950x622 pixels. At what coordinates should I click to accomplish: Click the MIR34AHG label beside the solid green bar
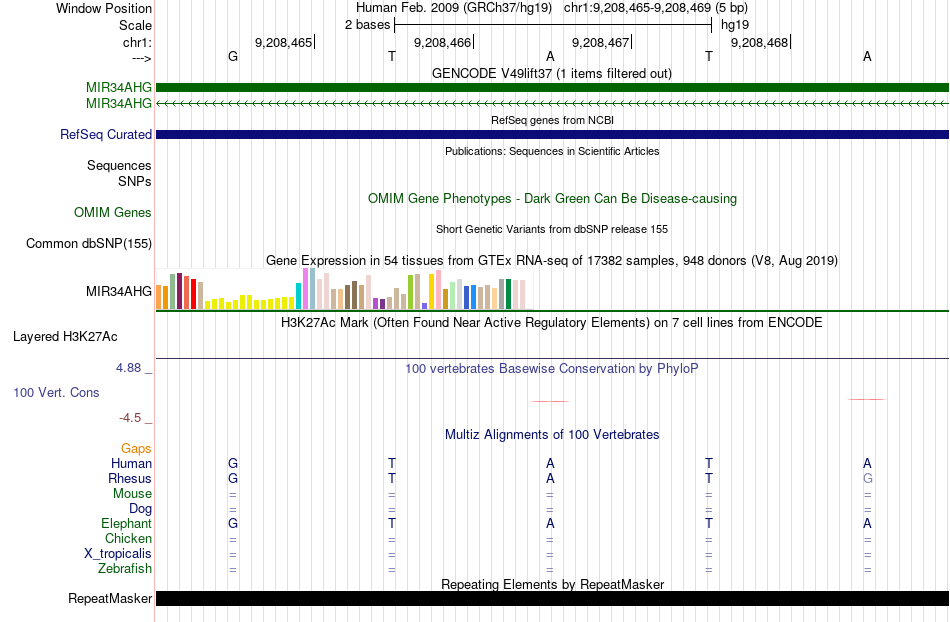[x=119, y=88]
